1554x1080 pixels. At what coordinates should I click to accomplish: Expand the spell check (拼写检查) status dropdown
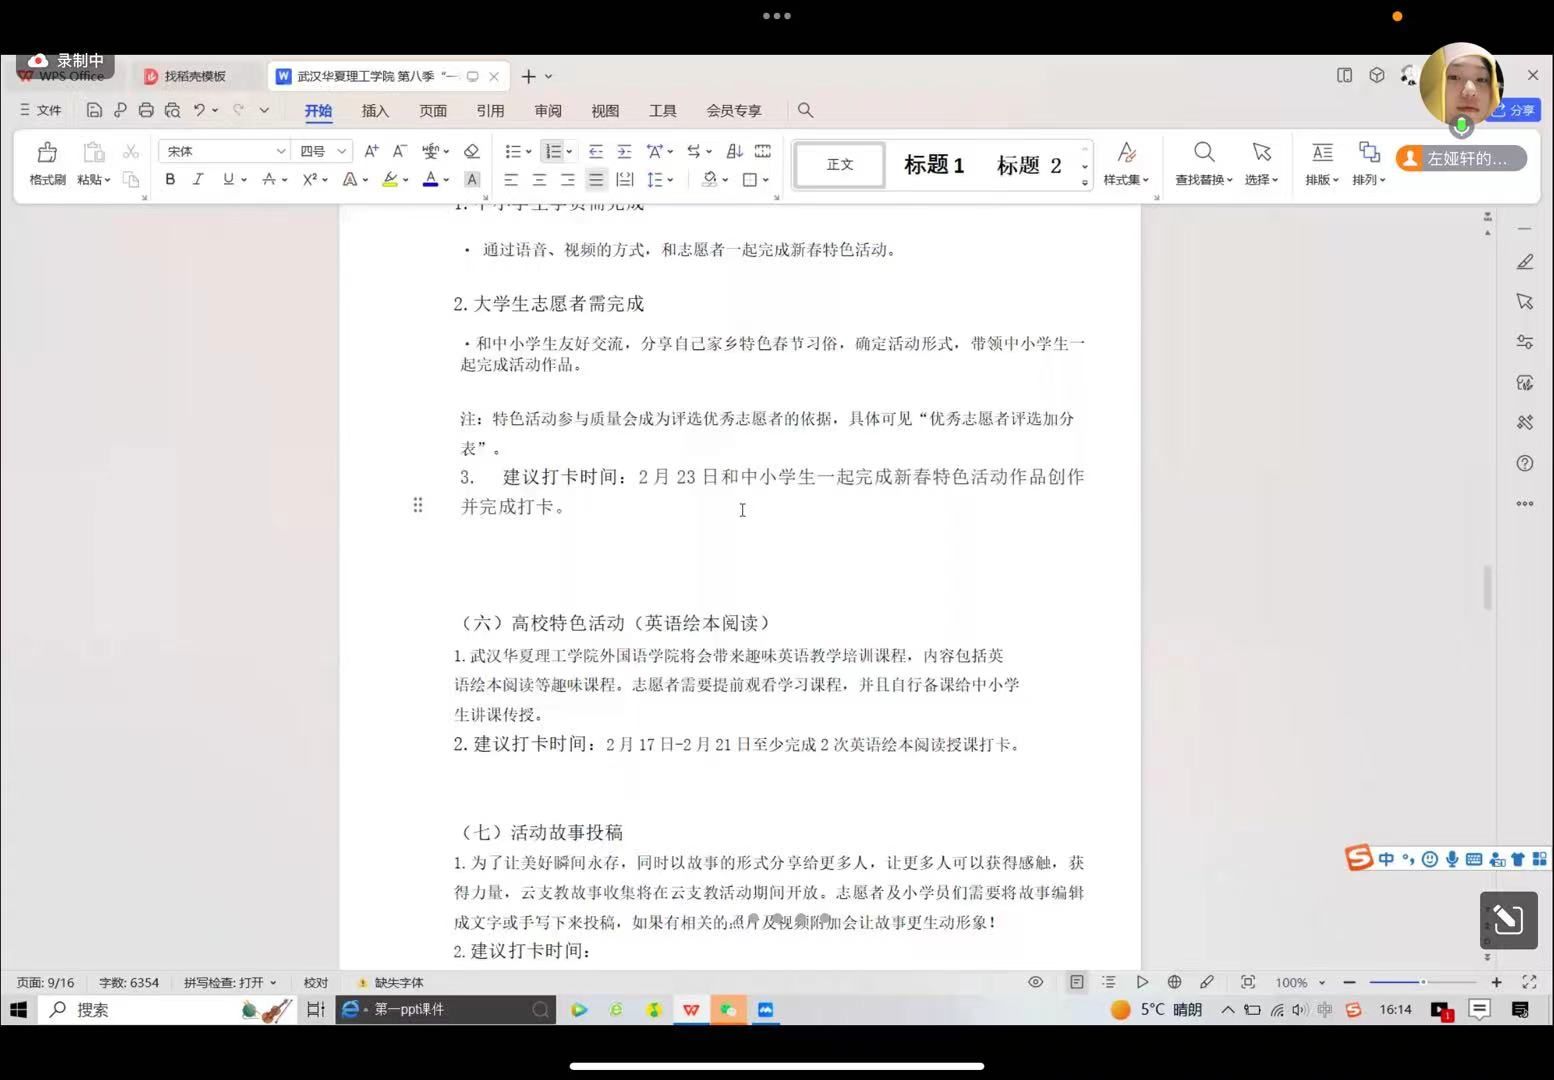point(230,983)
